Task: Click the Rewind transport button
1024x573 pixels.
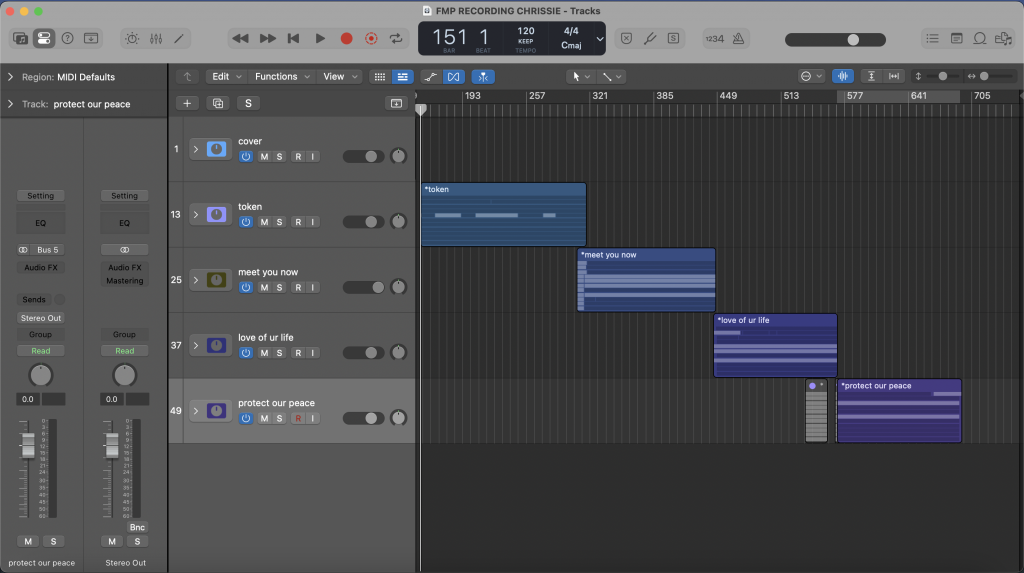Action: pyautogui.click(x=240, y=39)
